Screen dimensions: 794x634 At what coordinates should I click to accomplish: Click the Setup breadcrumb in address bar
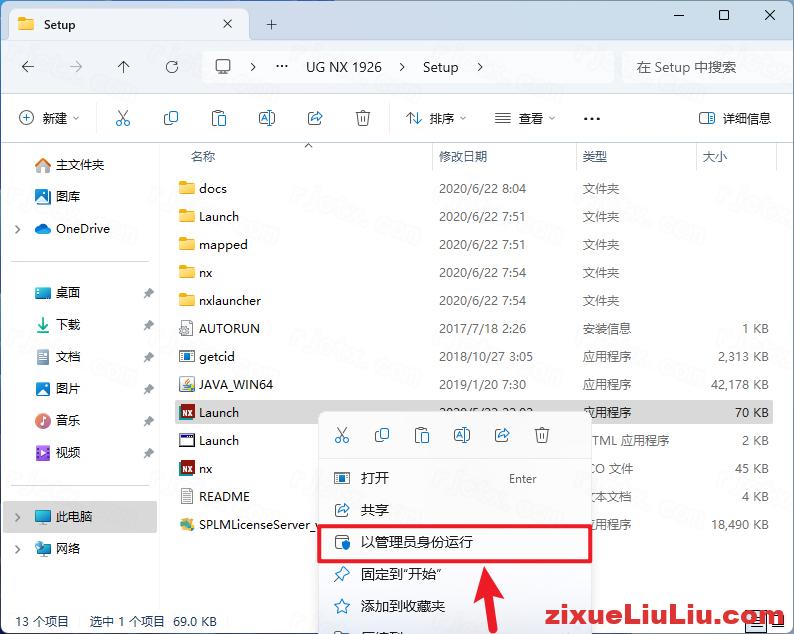coord(440,67)
